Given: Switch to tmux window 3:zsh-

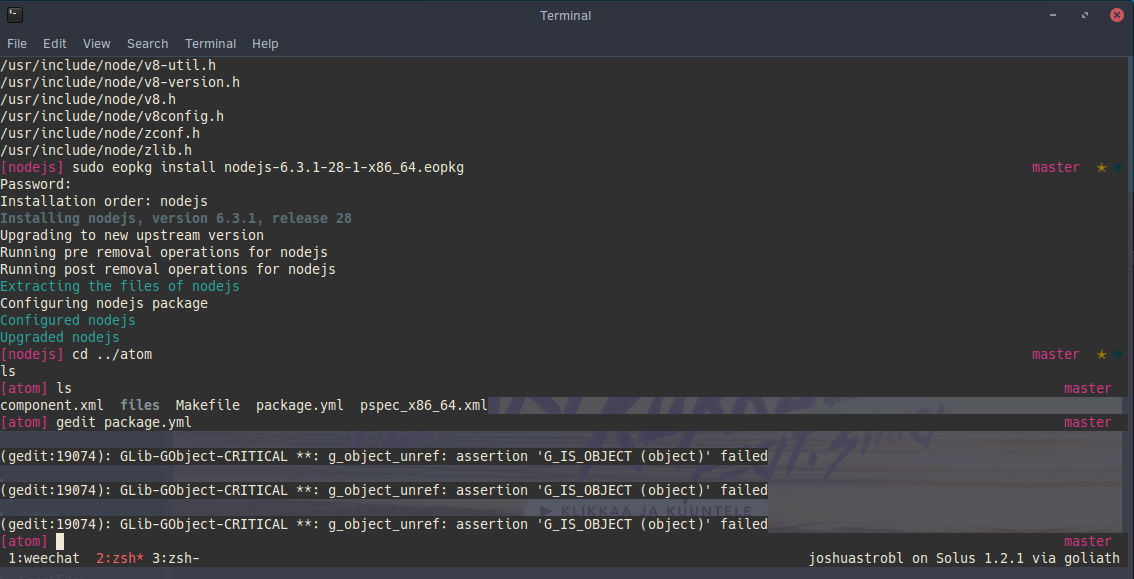Looking at the screenshot, I should [x=176, y=558].
